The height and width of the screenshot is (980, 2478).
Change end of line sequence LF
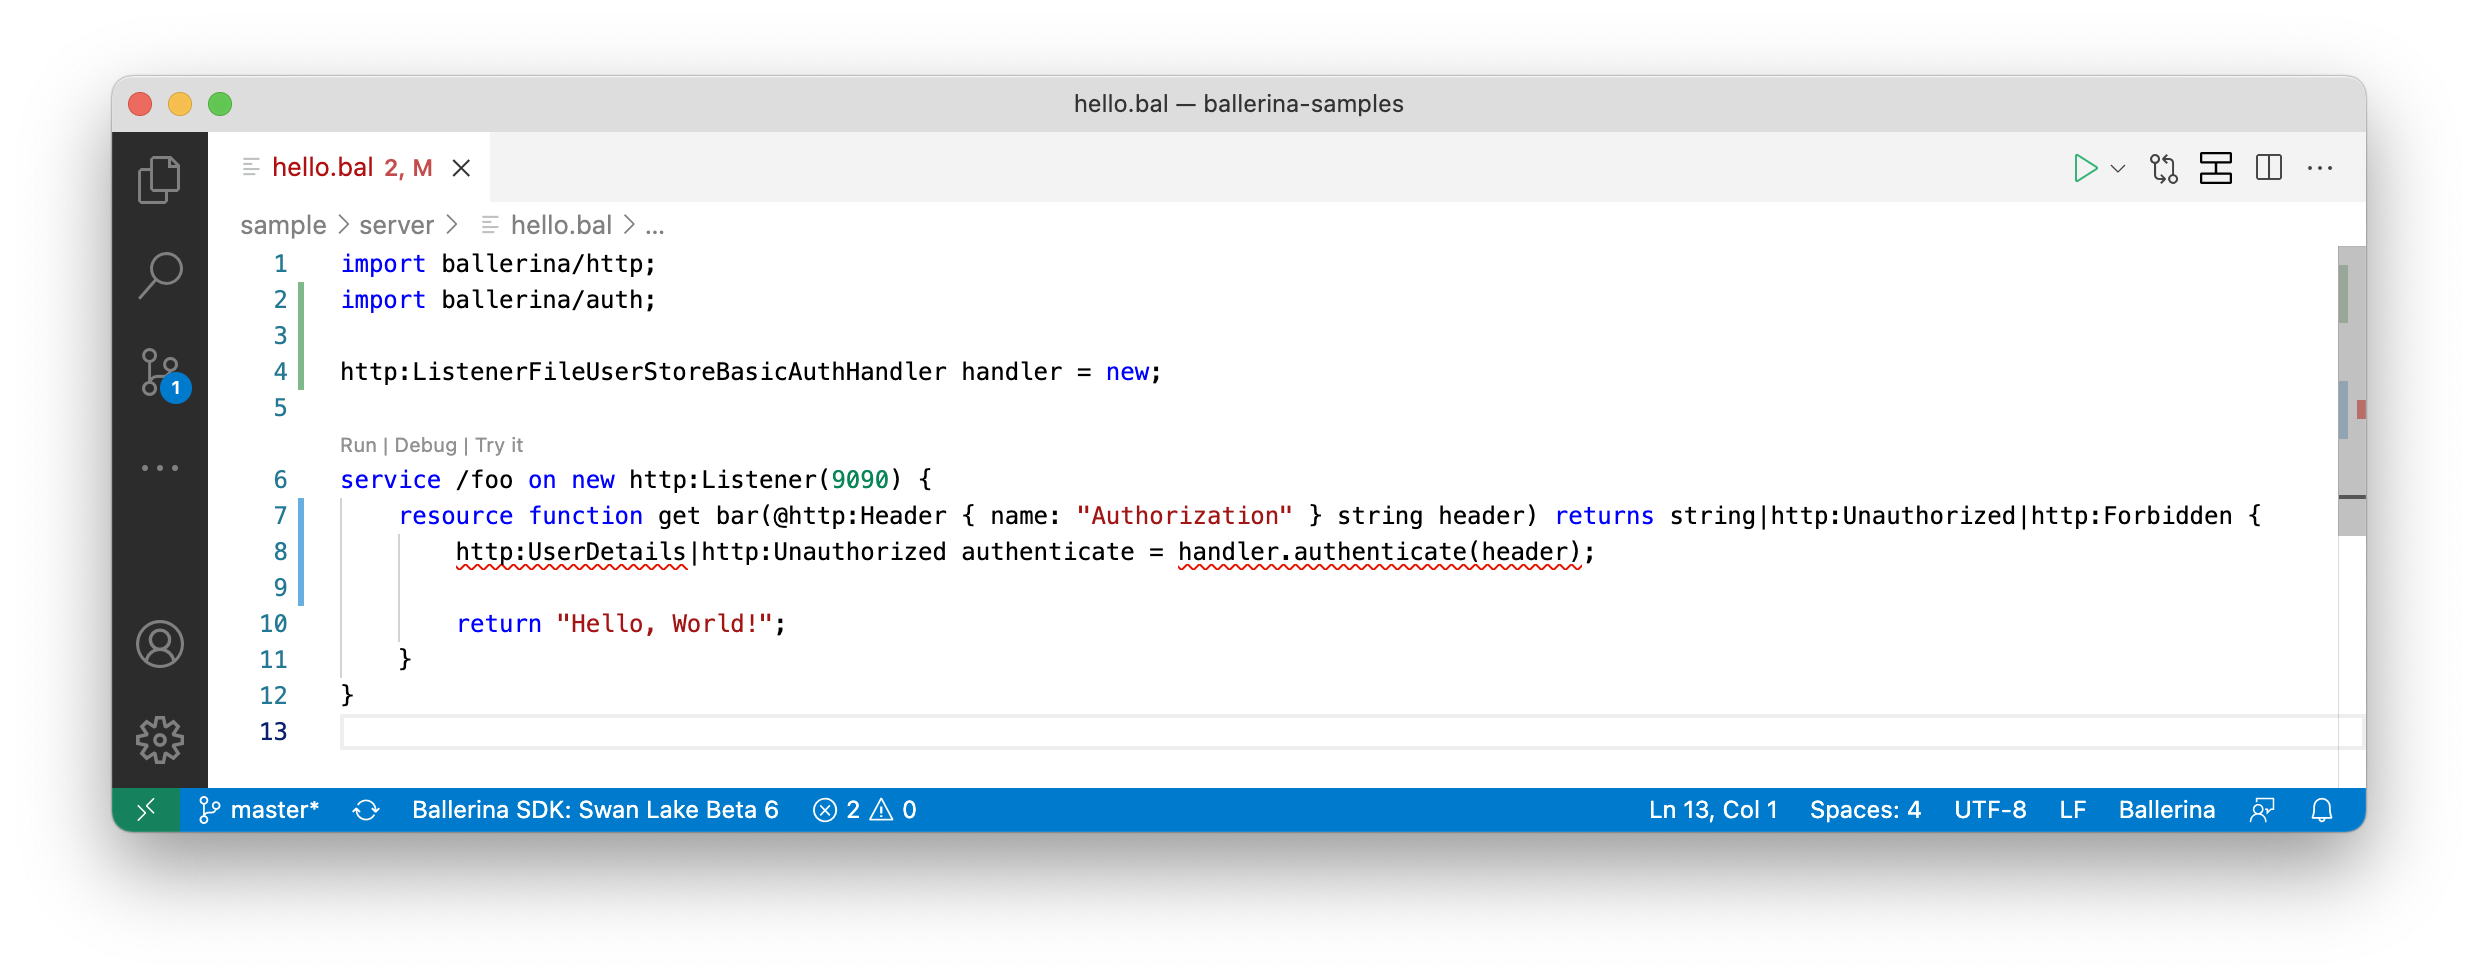point(2072,810)
